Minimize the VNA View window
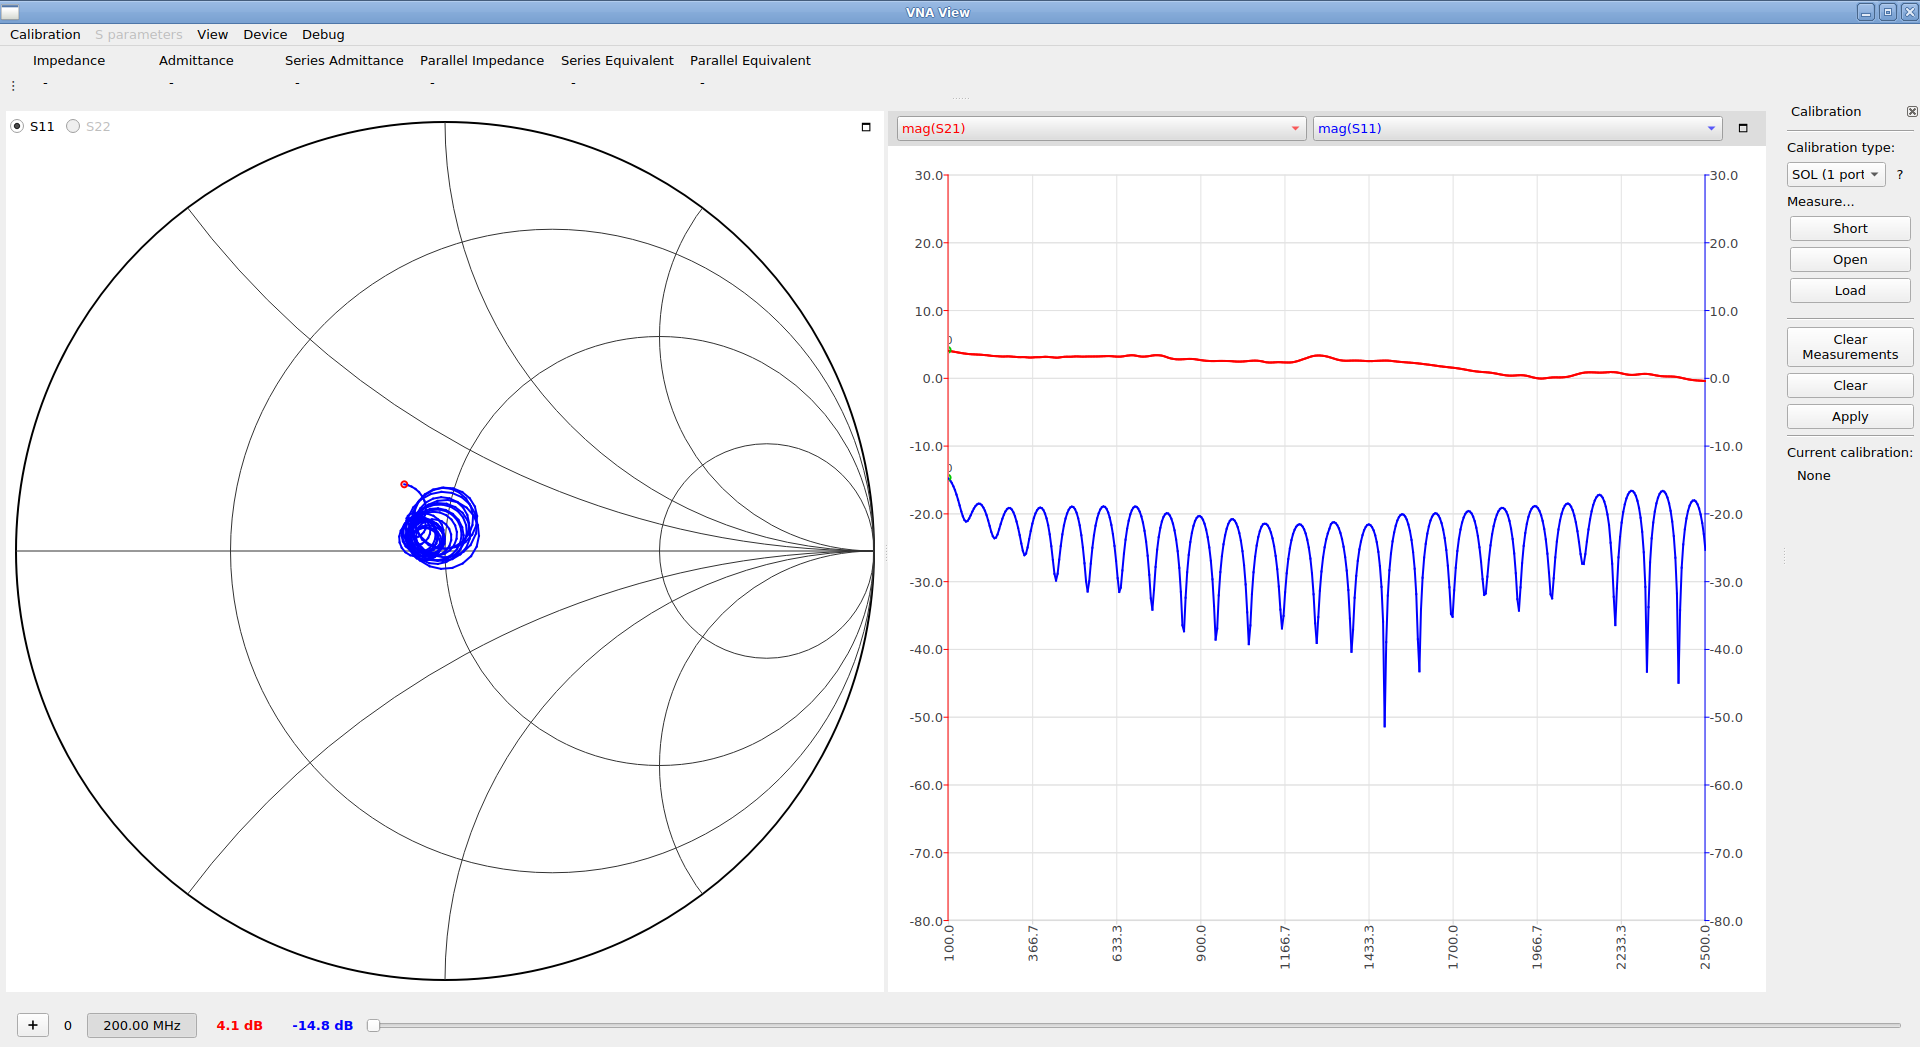 [1865, 12]
